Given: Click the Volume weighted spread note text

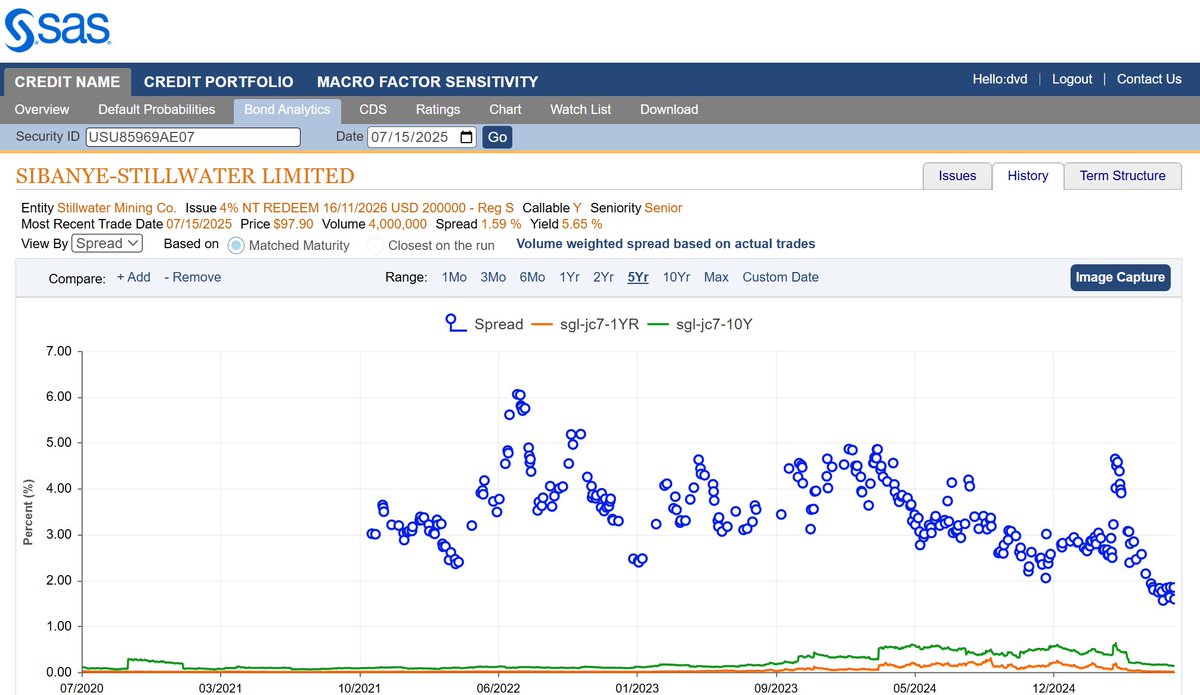Looking at the screenshot, I should click(x=666, y=244).
